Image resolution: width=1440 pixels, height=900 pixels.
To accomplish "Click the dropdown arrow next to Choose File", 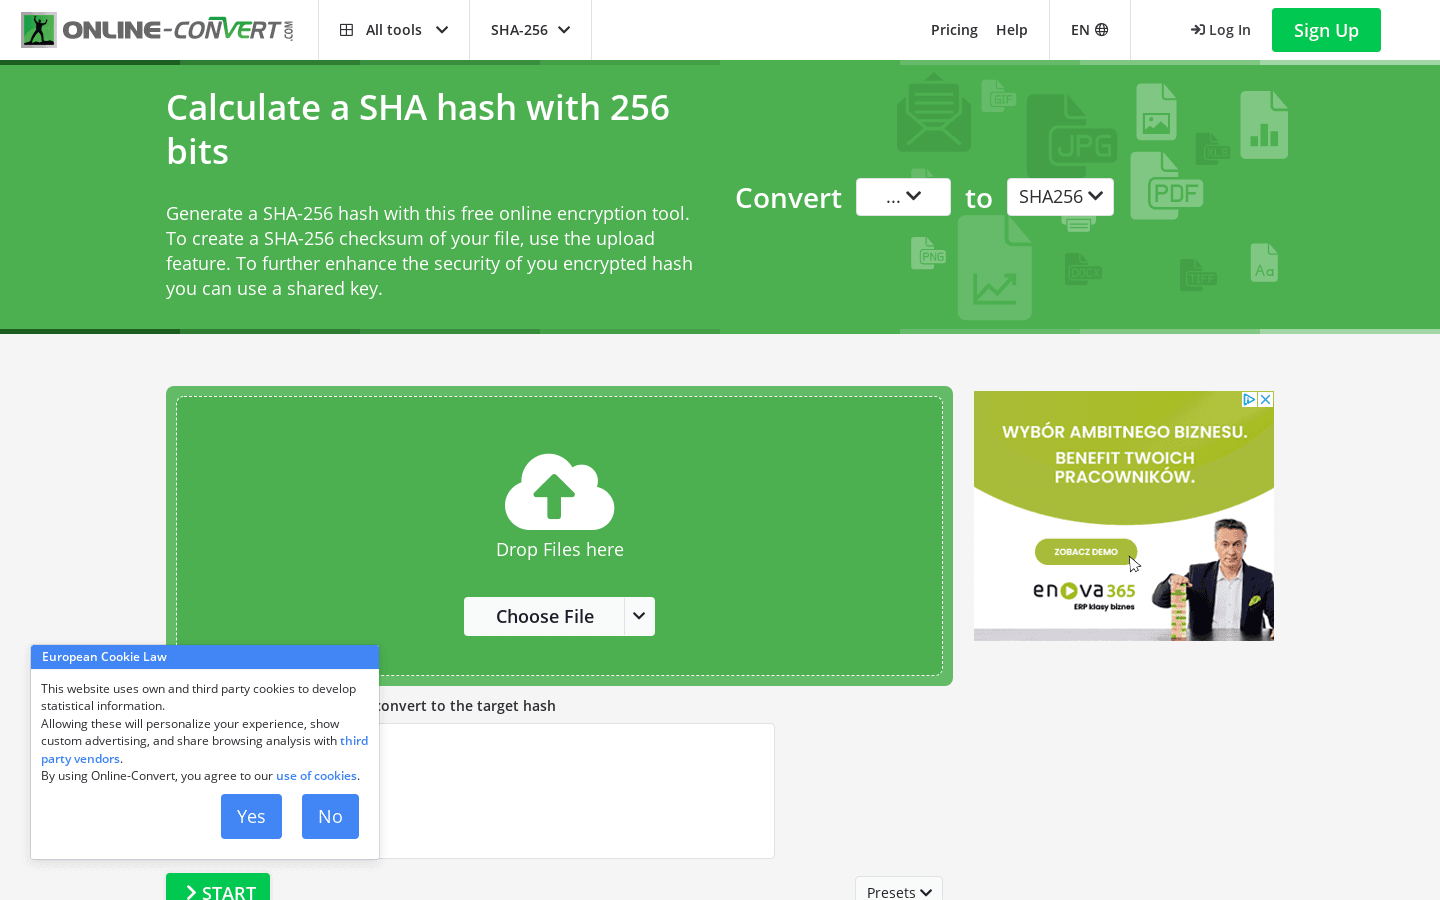I will pos(639,616).
